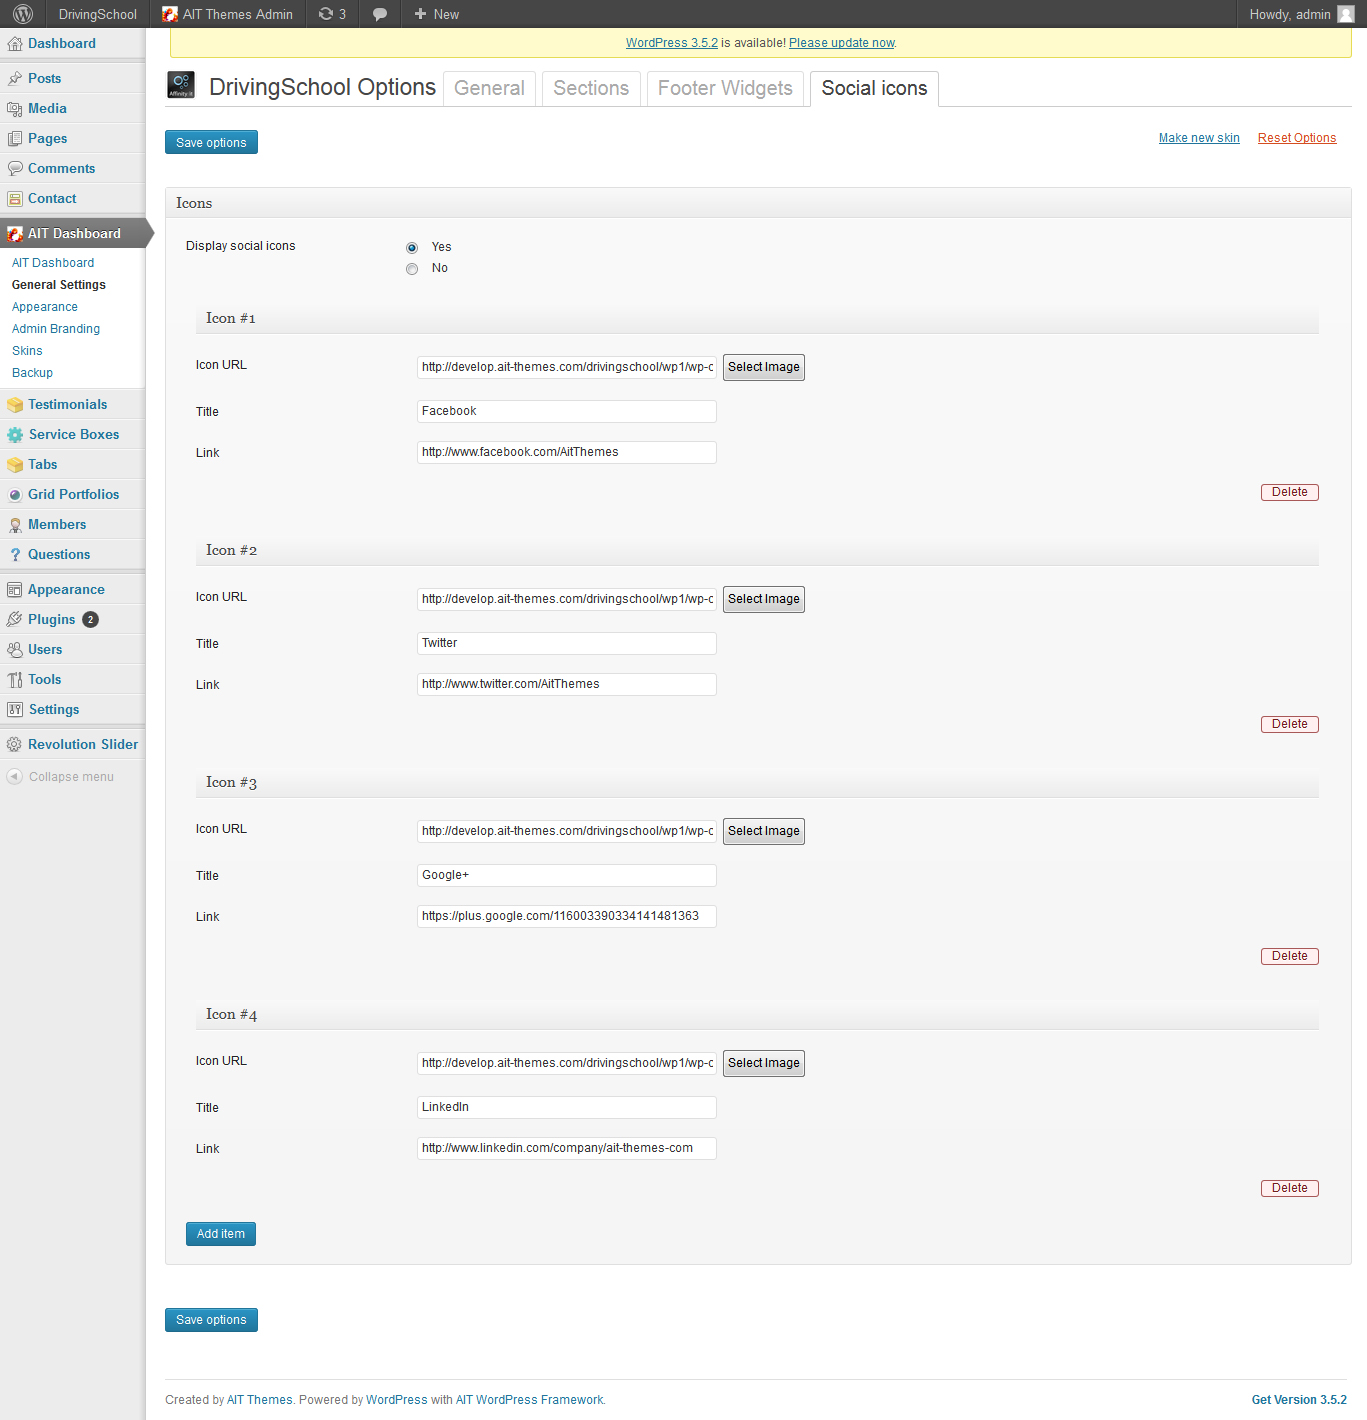Viewport: 1367px width, 1420px height.
Task: Click the Plugins plug icon
Action: tap(15, 620)
